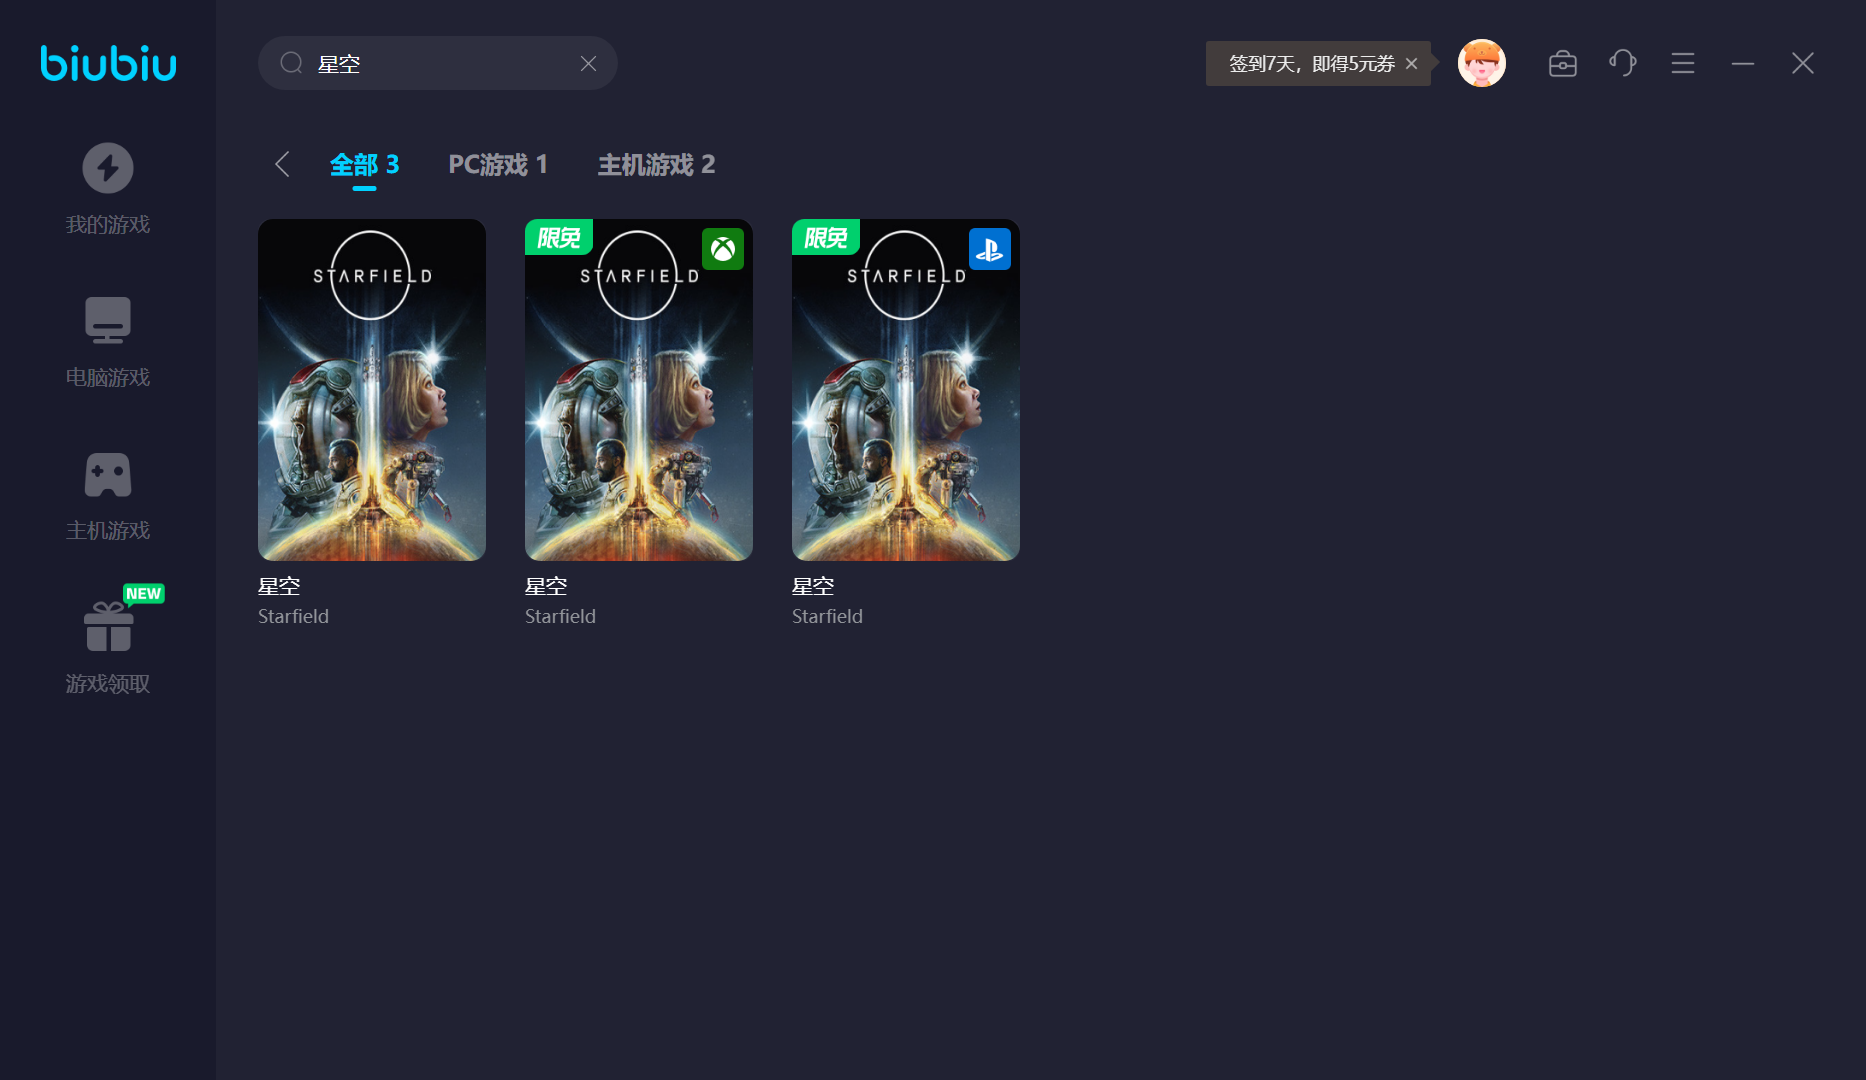The width and height of the screenshot is (1866, 1080).
Task: Go back with the left arrow
Action: (282, 164)
